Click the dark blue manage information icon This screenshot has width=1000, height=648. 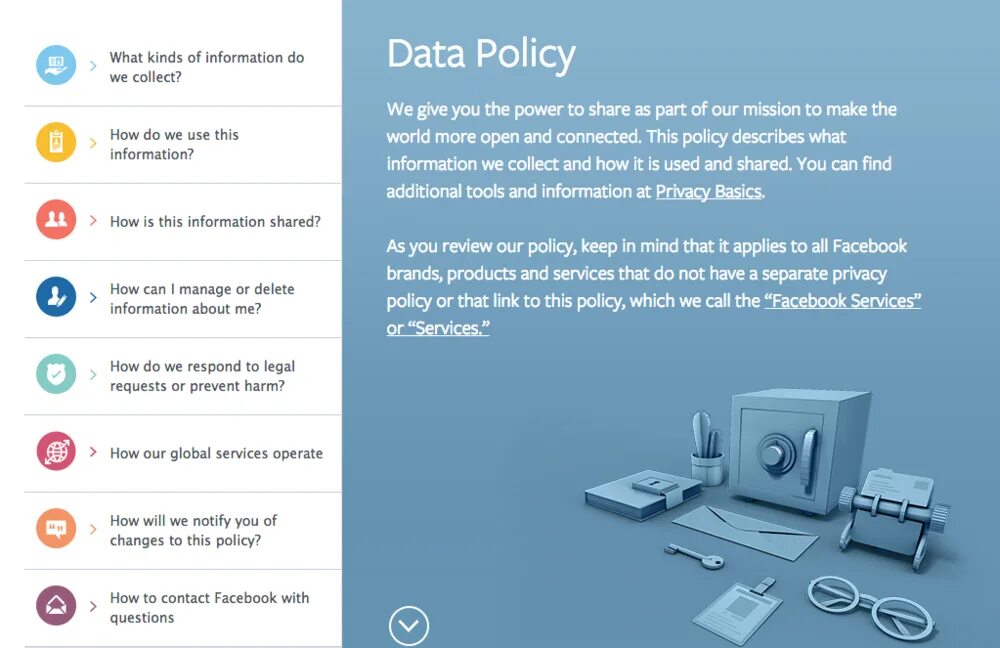click(x=56, y=298)
